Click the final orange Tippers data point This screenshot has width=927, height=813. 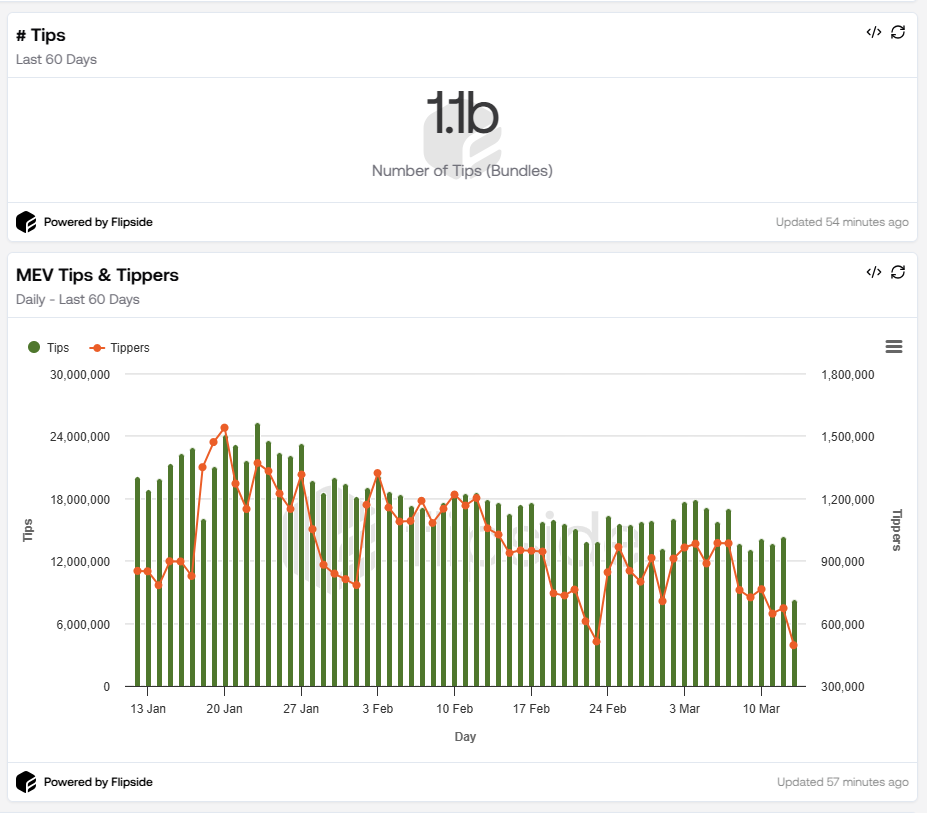coord(793,645)
